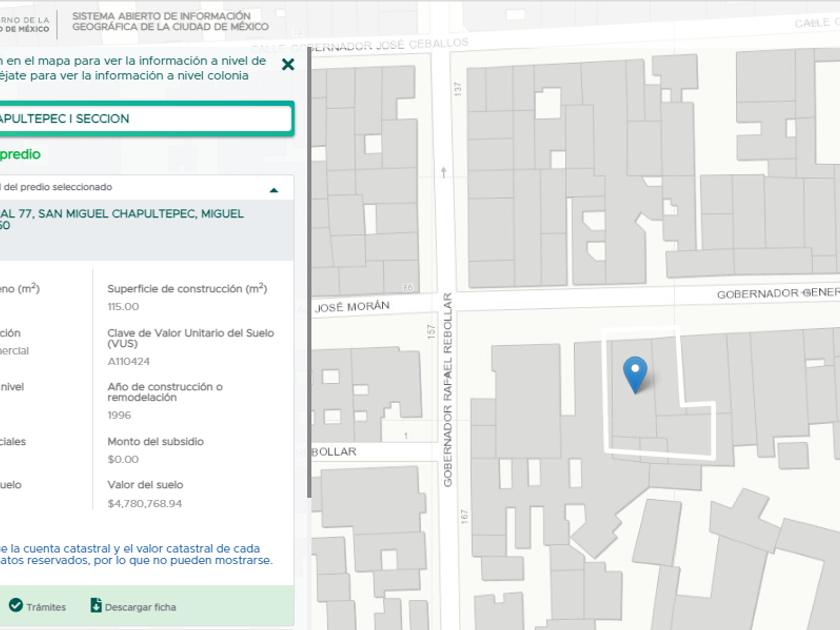Click the blue map location pin

coord(635,375)
